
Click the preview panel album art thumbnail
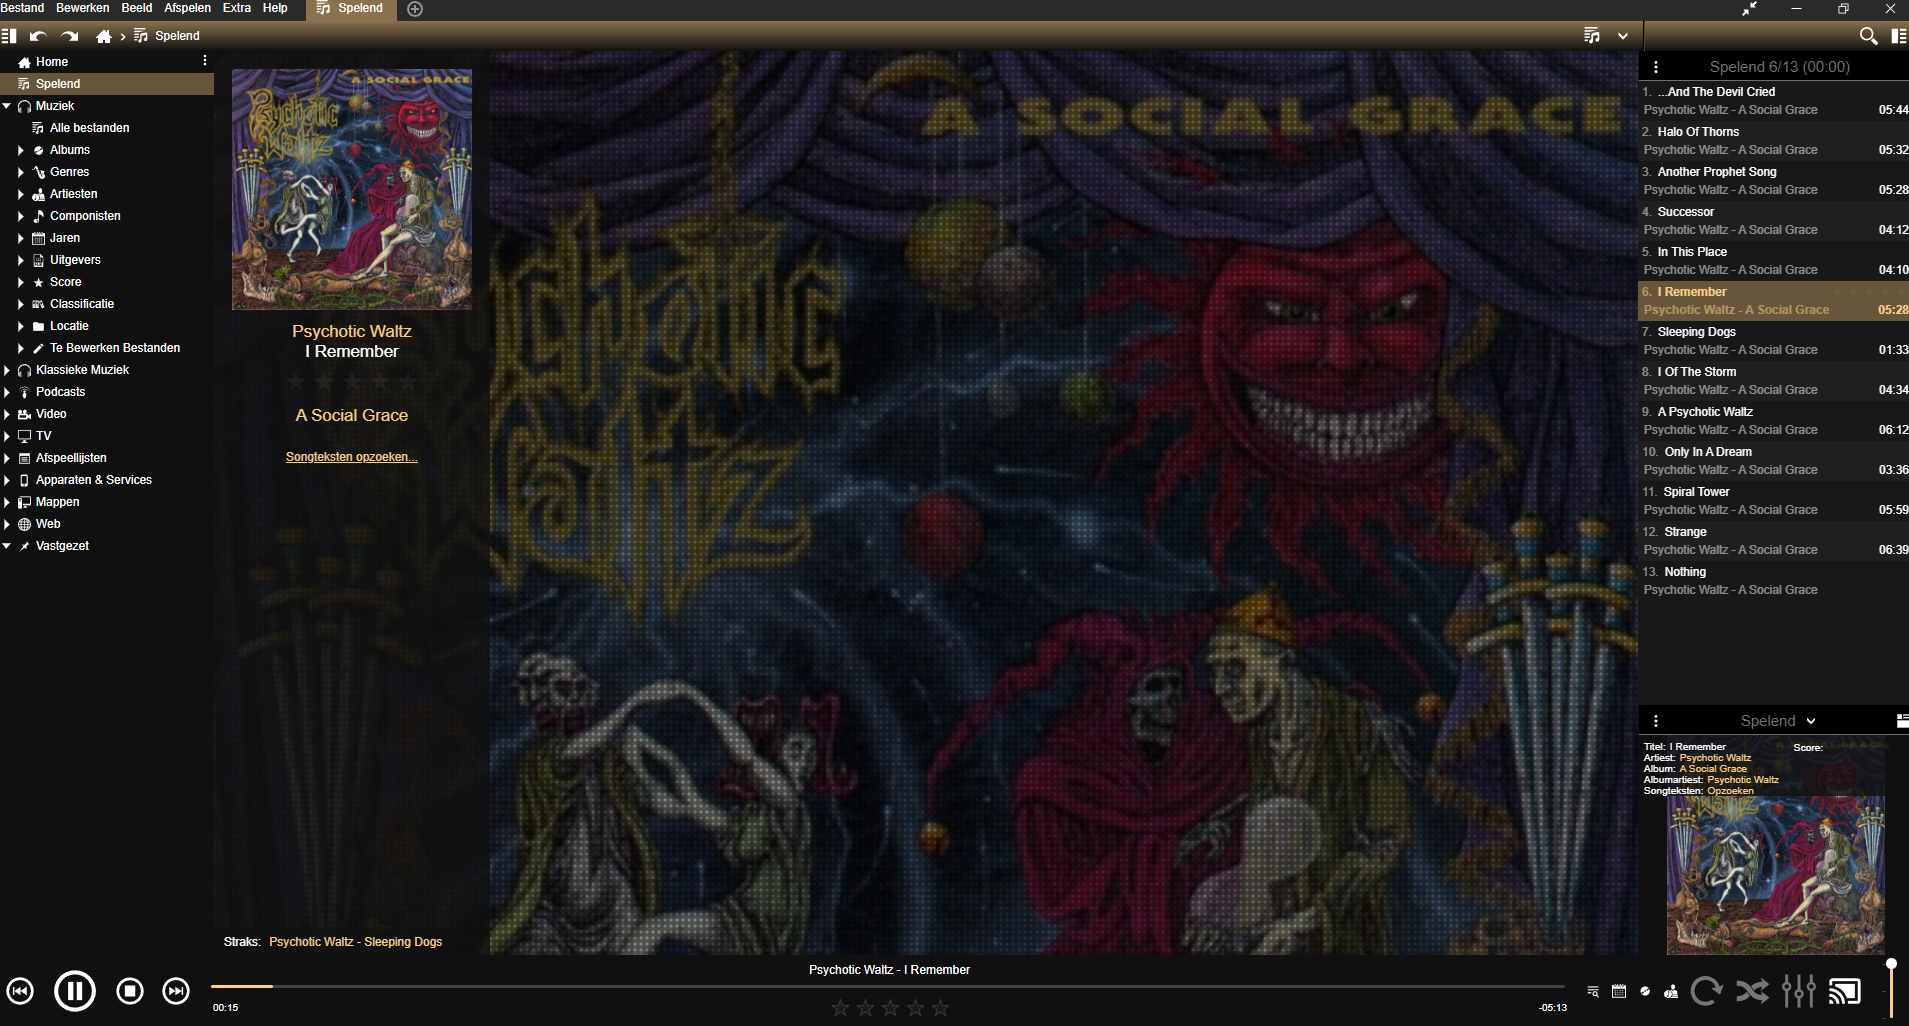click(x=1775, y=875)
